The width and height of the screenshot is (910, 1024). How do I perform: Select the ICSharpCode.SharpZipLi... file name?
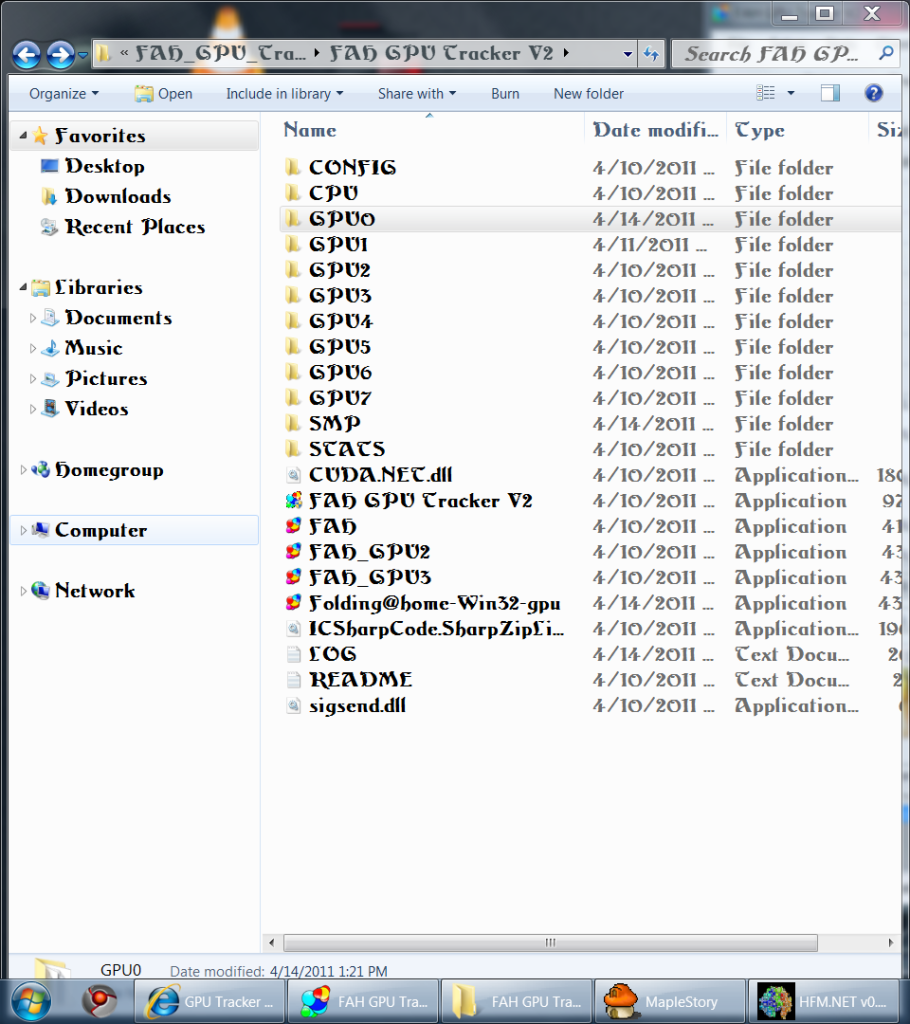point(436,628)
